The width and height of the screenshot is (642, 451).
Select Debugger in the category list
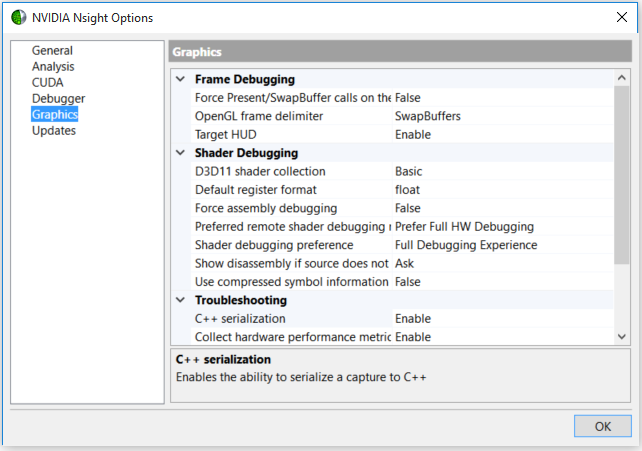click(58, 99)
